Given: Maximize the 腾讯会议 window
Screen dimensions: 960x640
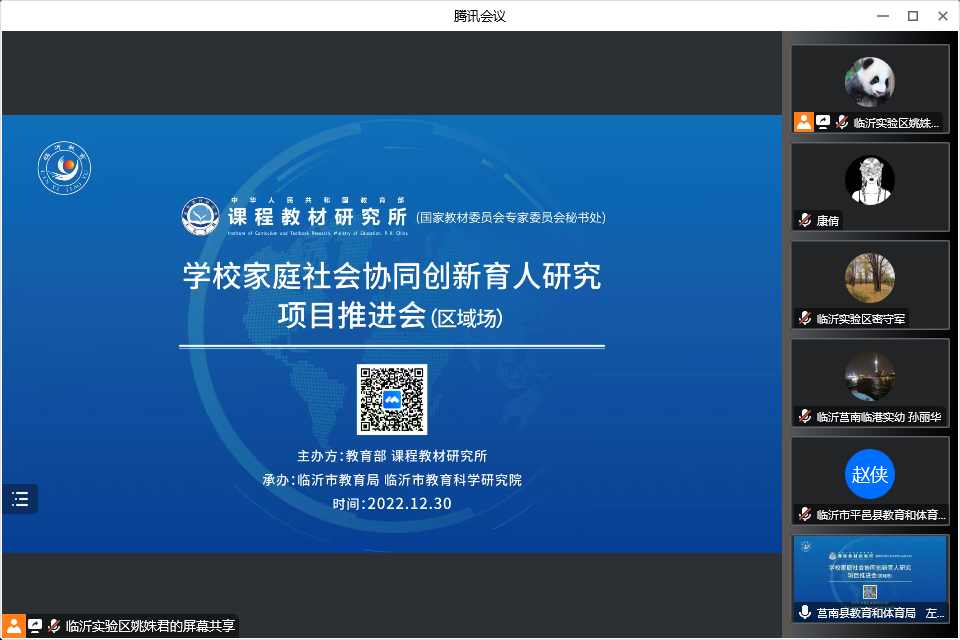Looking at the screenshot, I should 913,16.
